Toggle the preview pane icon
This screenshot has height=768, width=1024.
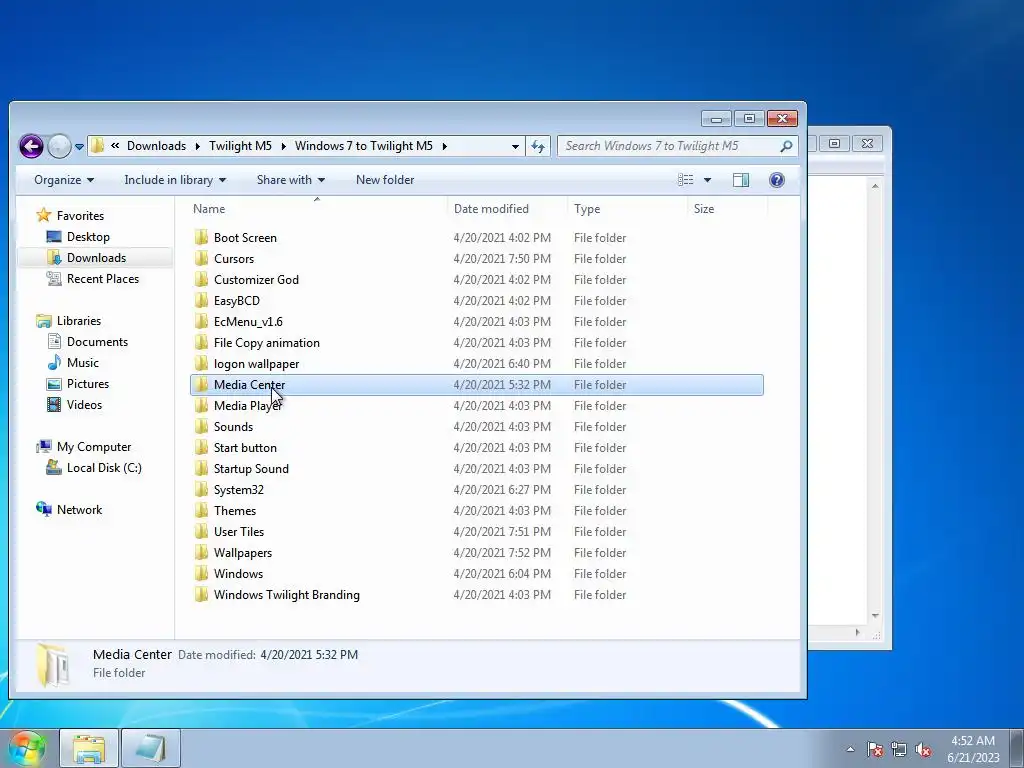741,180
